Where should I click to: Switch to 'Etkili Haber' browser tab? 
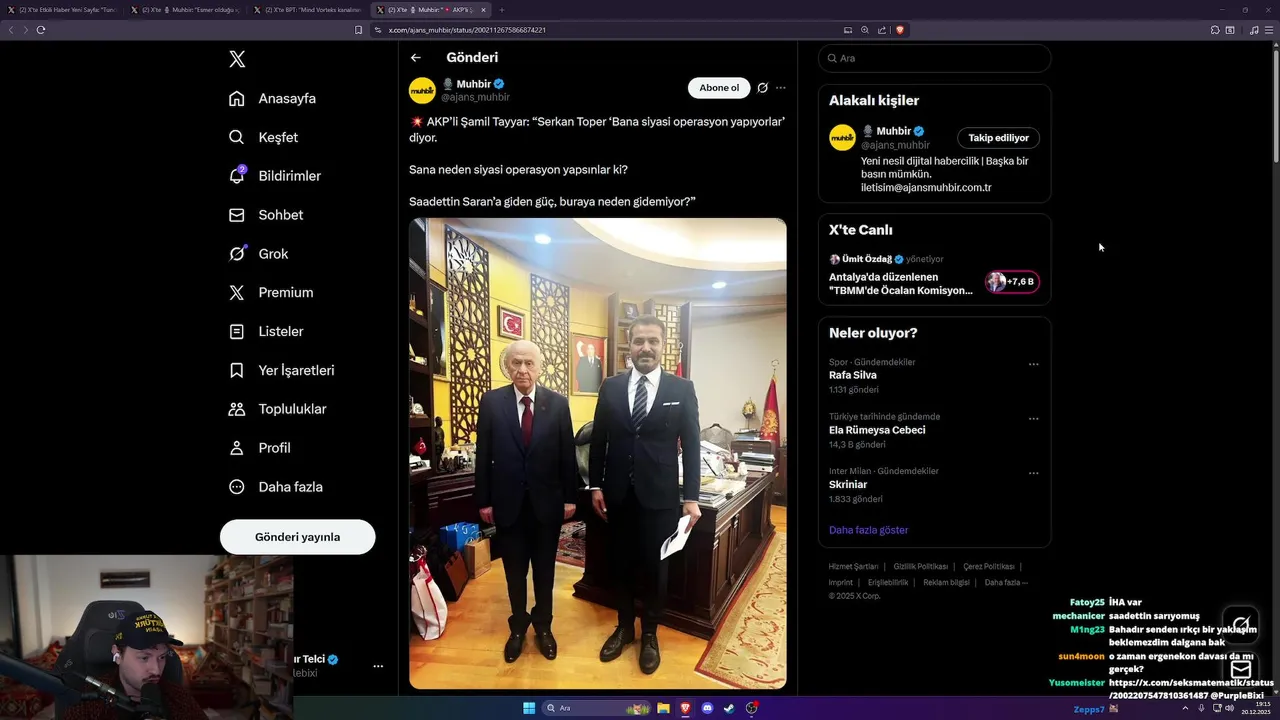[62, 10]
